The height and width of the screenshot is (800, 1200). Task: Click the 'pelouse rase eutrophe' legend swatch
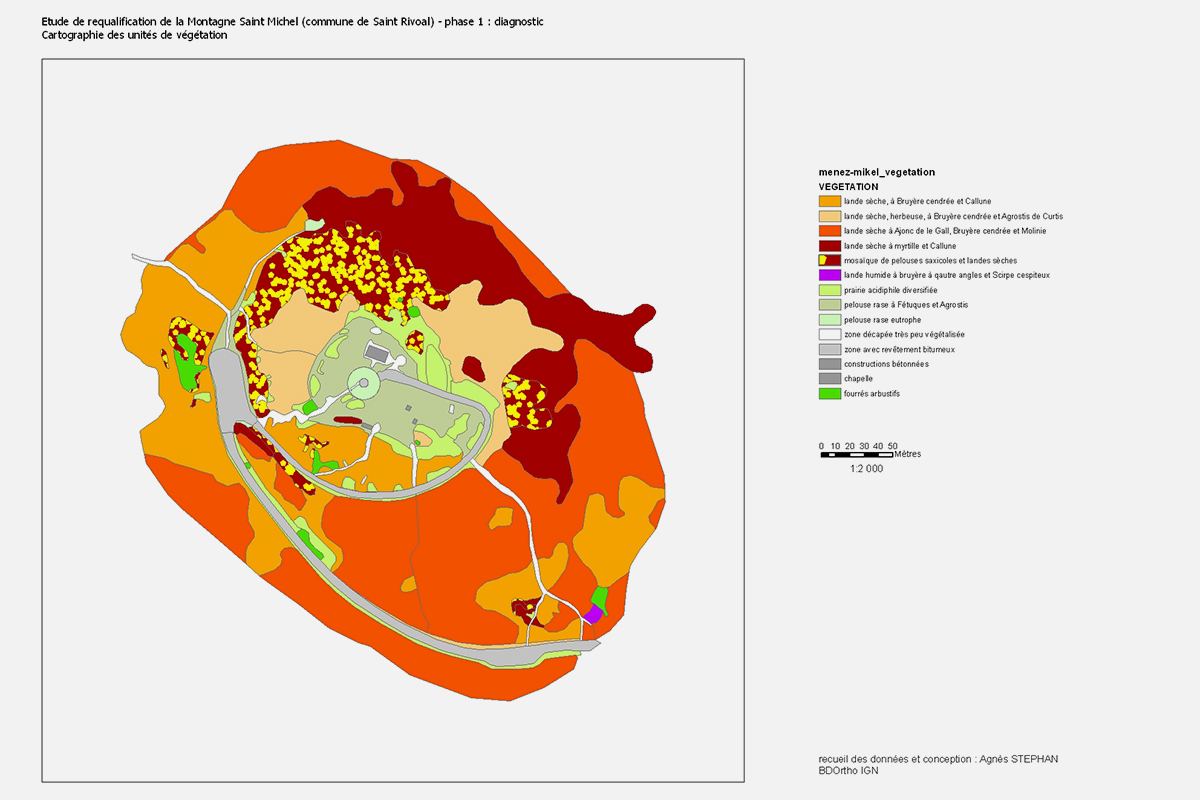click(x=829, y=319)
